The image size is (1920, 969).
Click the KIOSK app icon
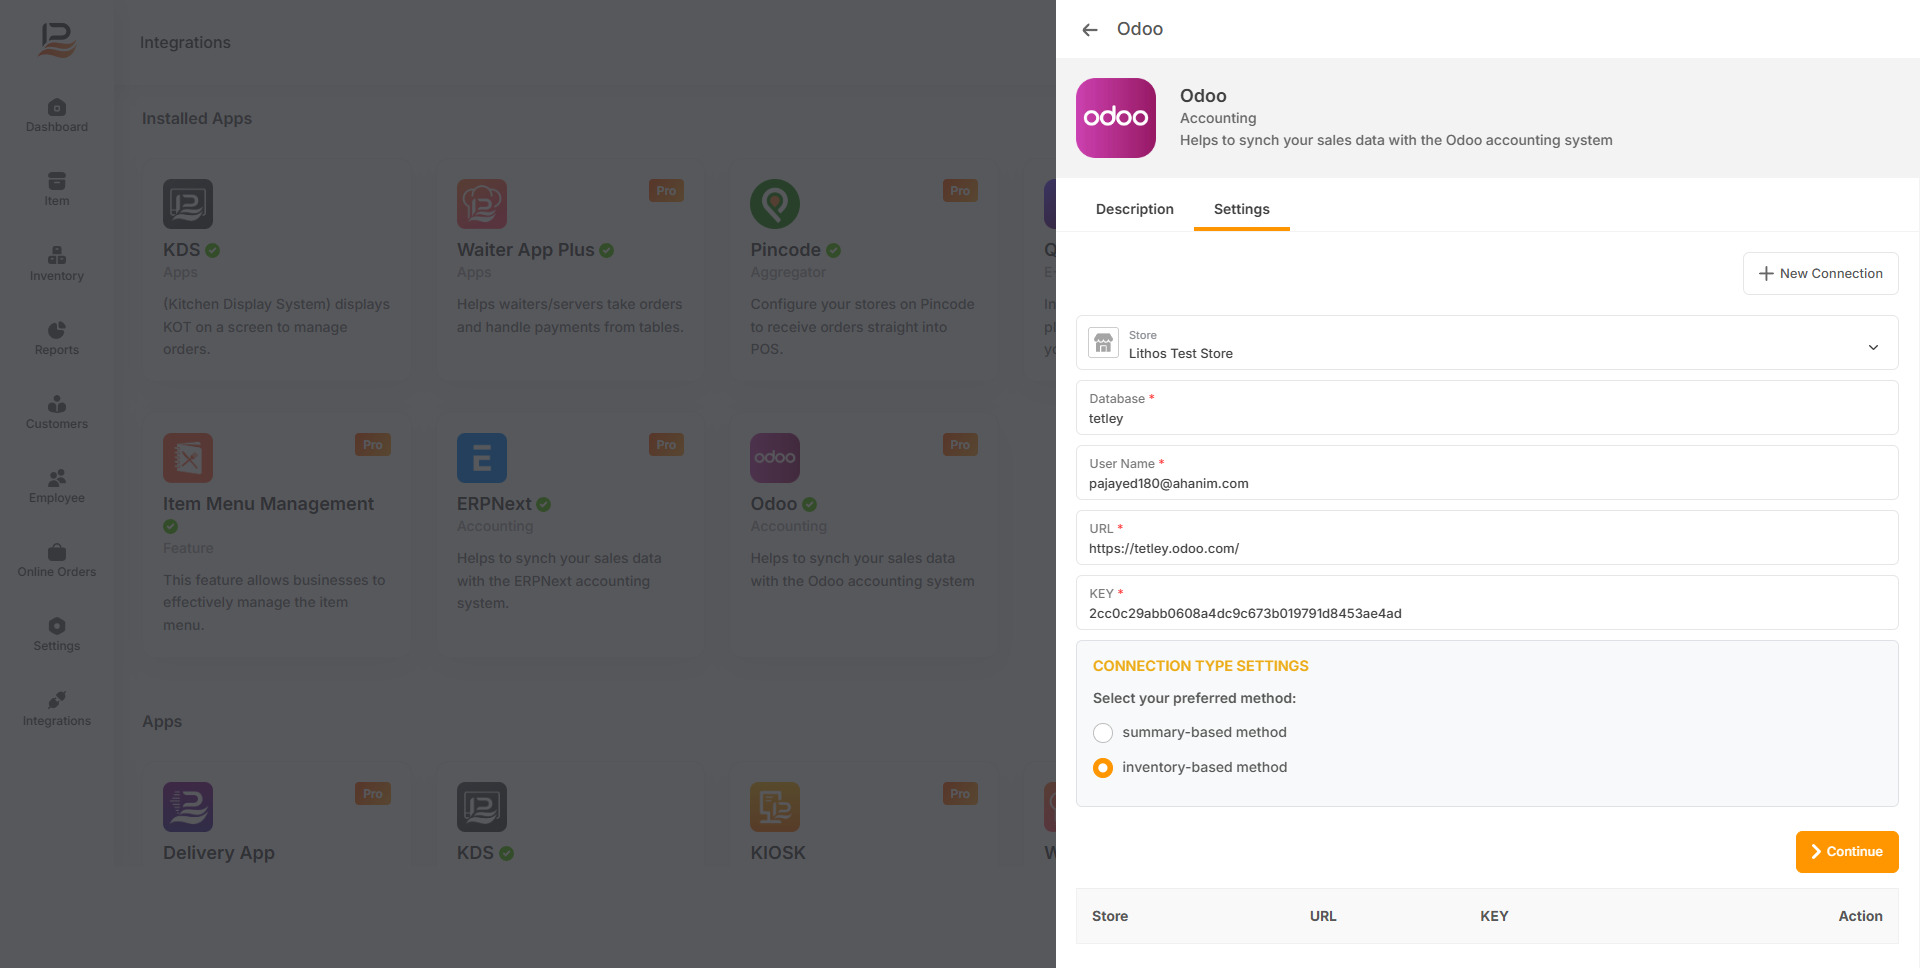coord(775,807)
